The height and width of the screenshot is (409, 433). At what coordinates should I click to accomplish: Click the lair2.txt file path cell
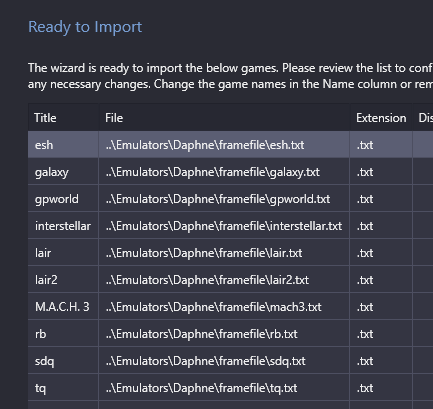(x=224, y=280)
